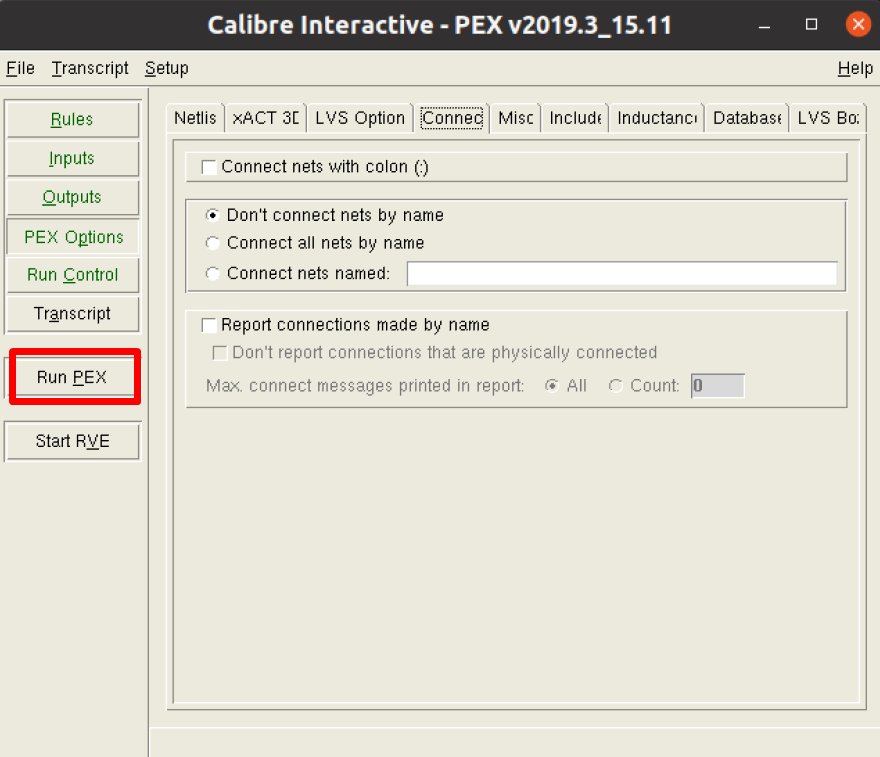Switch to the xACT 3D tab
Viewport: 880px width, 757px height.
[x=265, y=118]
